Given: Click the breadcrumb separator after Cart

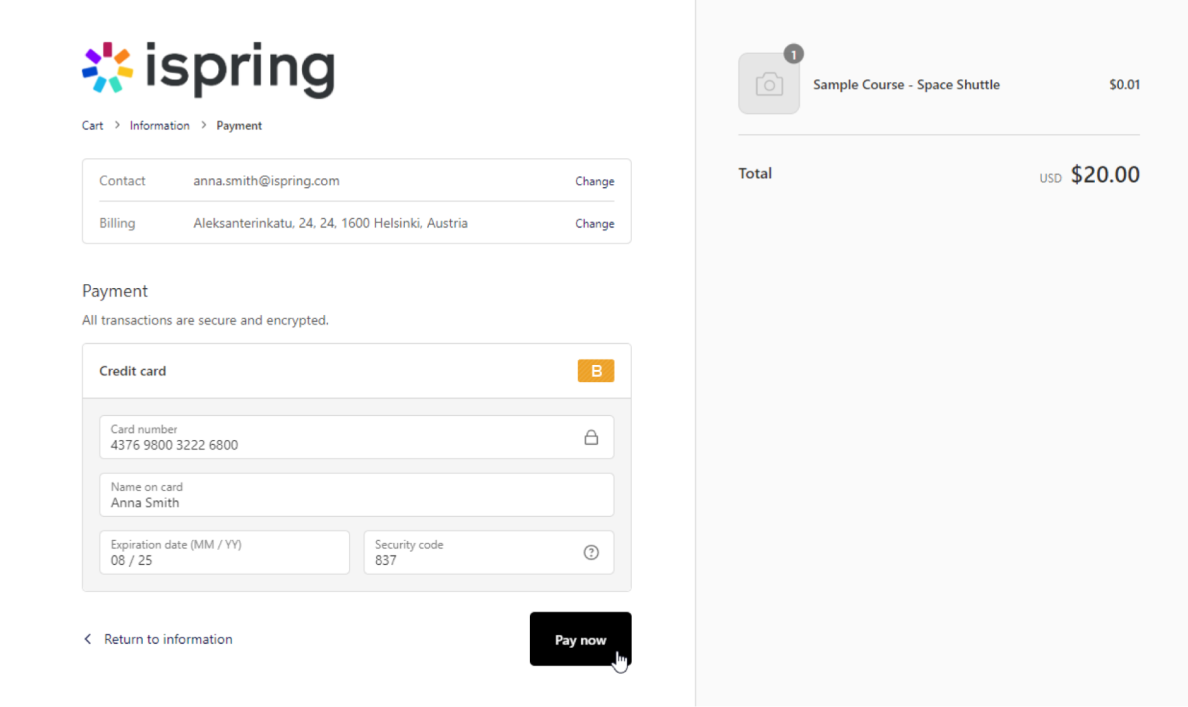Looking at the screenshot, I should click(116, 125).
